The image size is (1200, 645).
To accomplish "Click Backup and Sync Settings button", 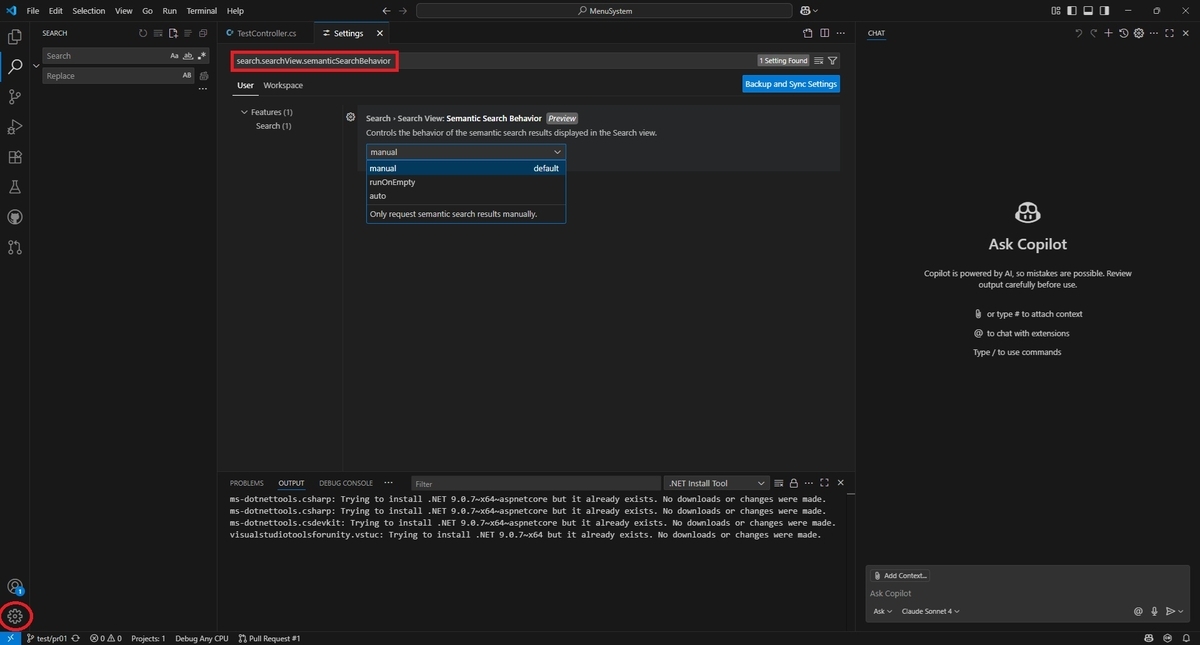I will coord(791,84).
